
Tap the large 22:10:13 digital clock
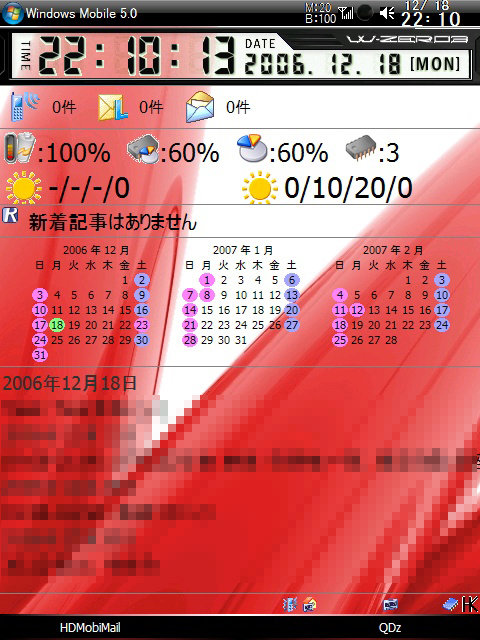pyautogui.click(x=137, y=56)
